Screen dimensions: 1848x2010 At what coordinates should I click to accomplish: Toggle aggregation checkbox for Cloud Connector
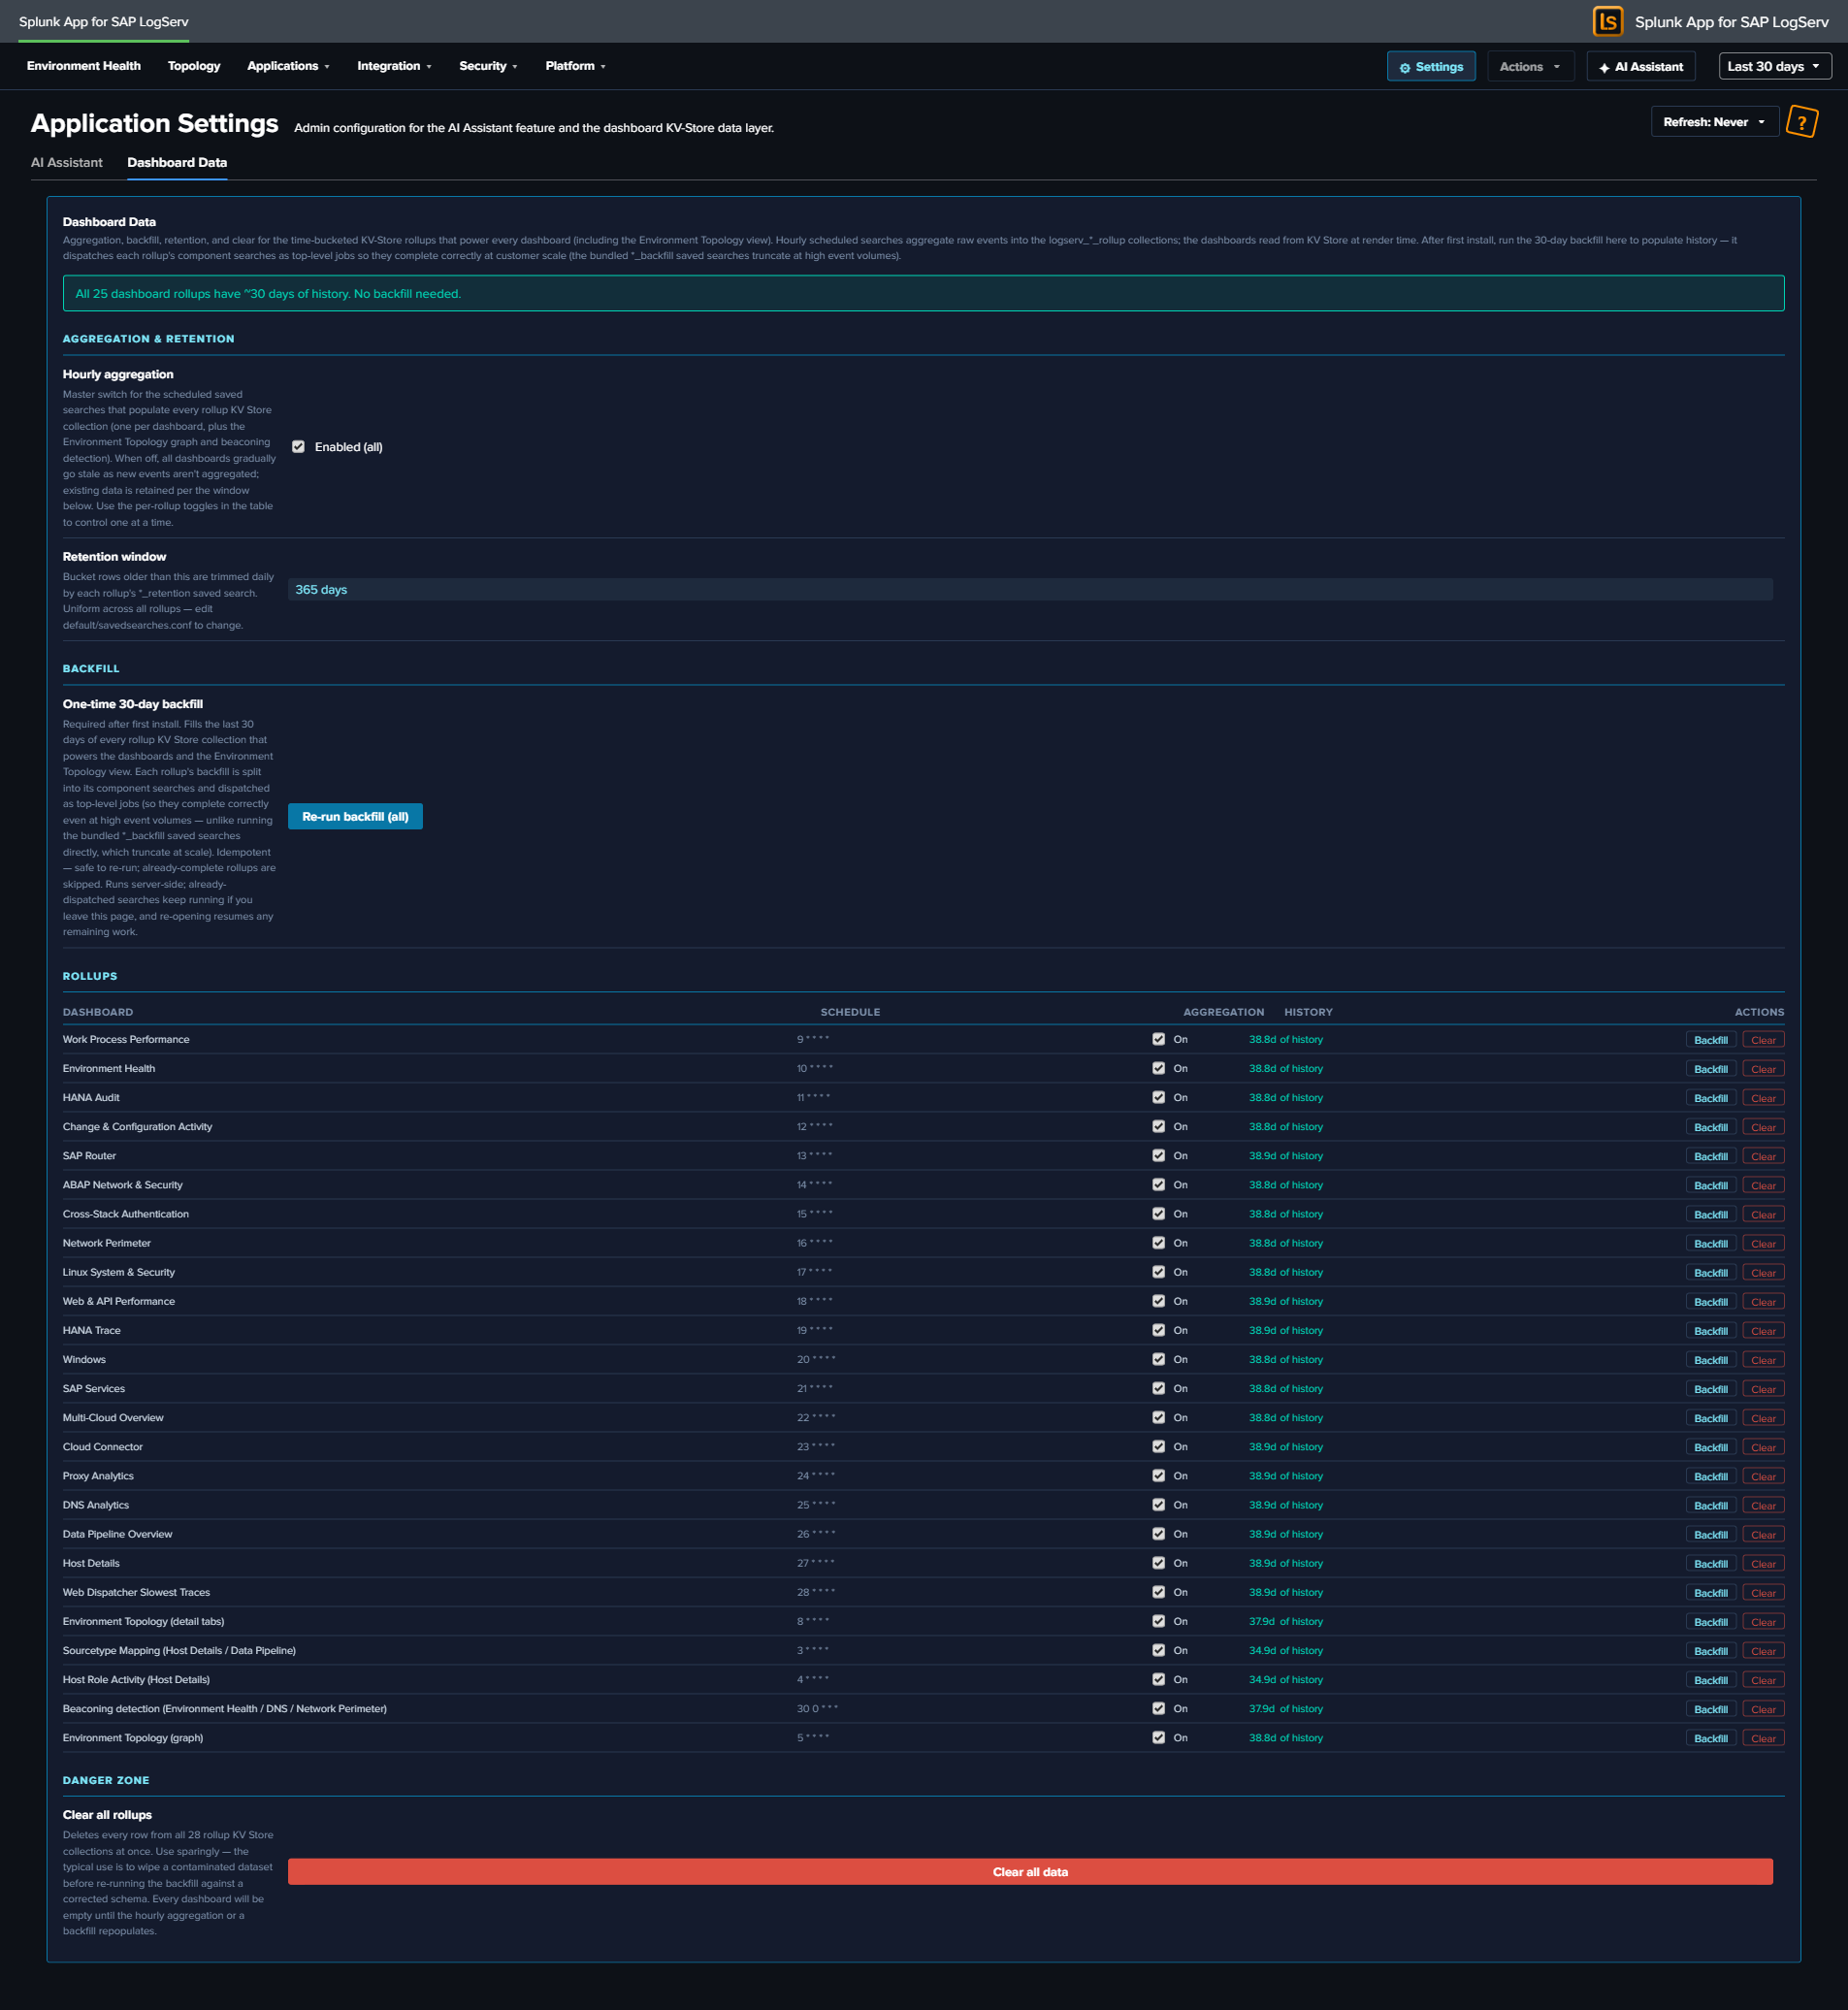click(x=1158, y=1447)
